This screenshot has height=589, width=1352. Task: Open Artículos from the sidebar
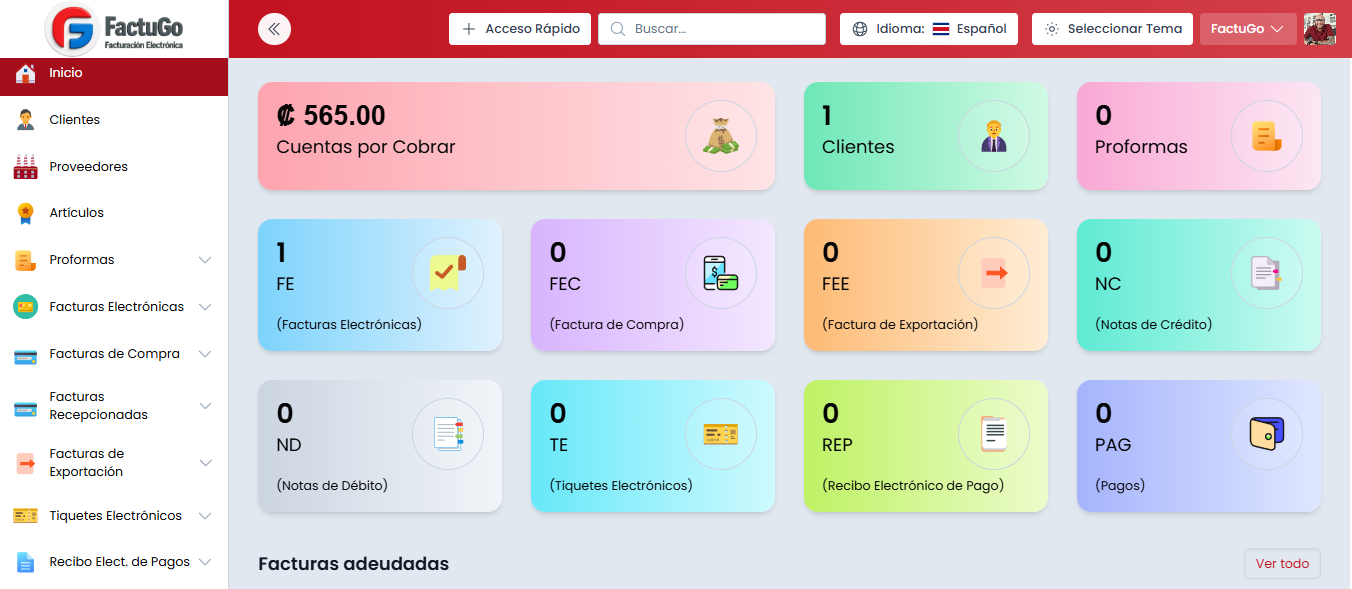[76, 213]
